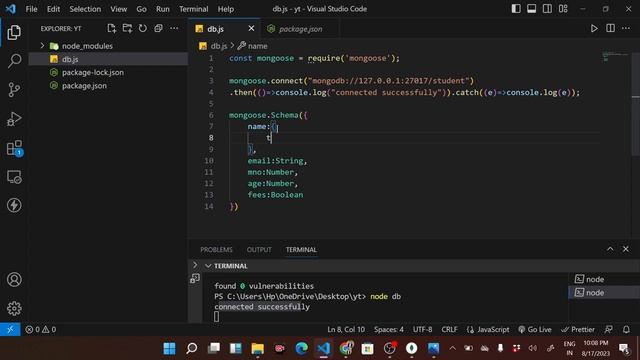
Task: Open Accounts menu icon
Action: [x=14, y=280]
